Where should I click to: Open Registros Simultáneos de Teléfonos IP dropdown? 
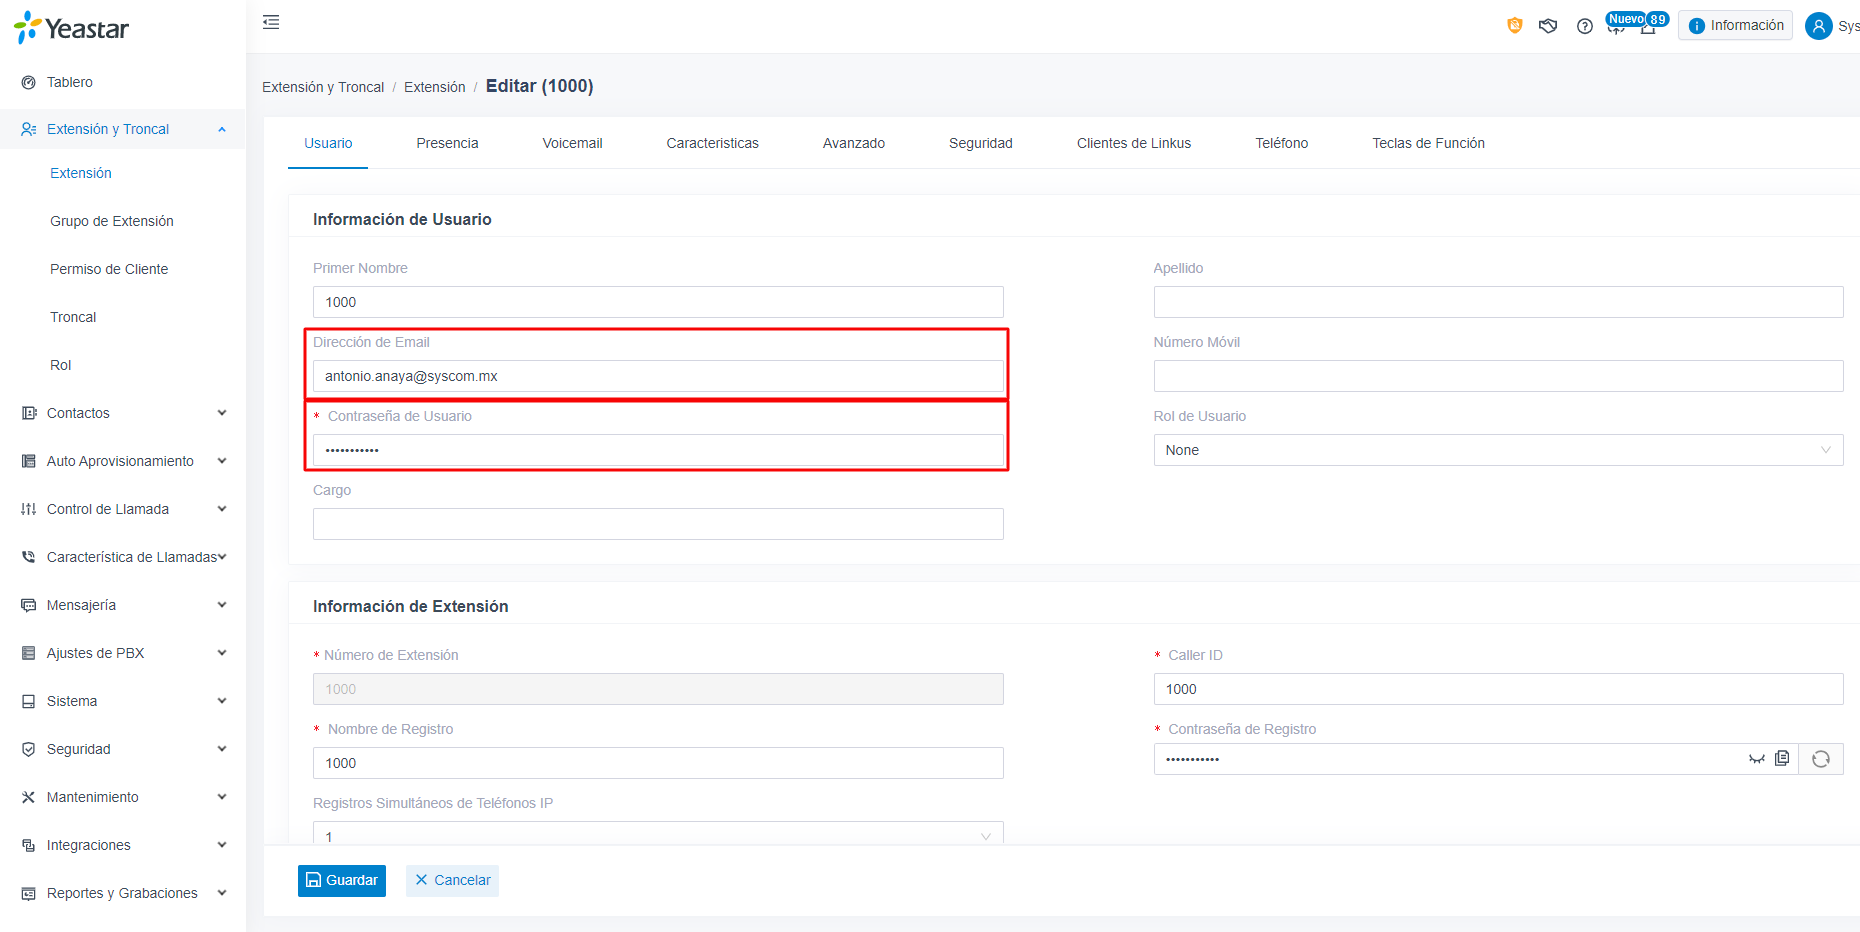coord(658,834)
